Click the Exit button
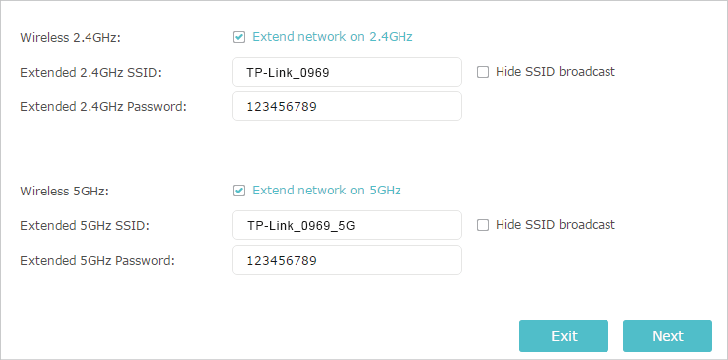The width and height of the screenshot is (728, 360). pyautogui.click(x=563, y=336)
